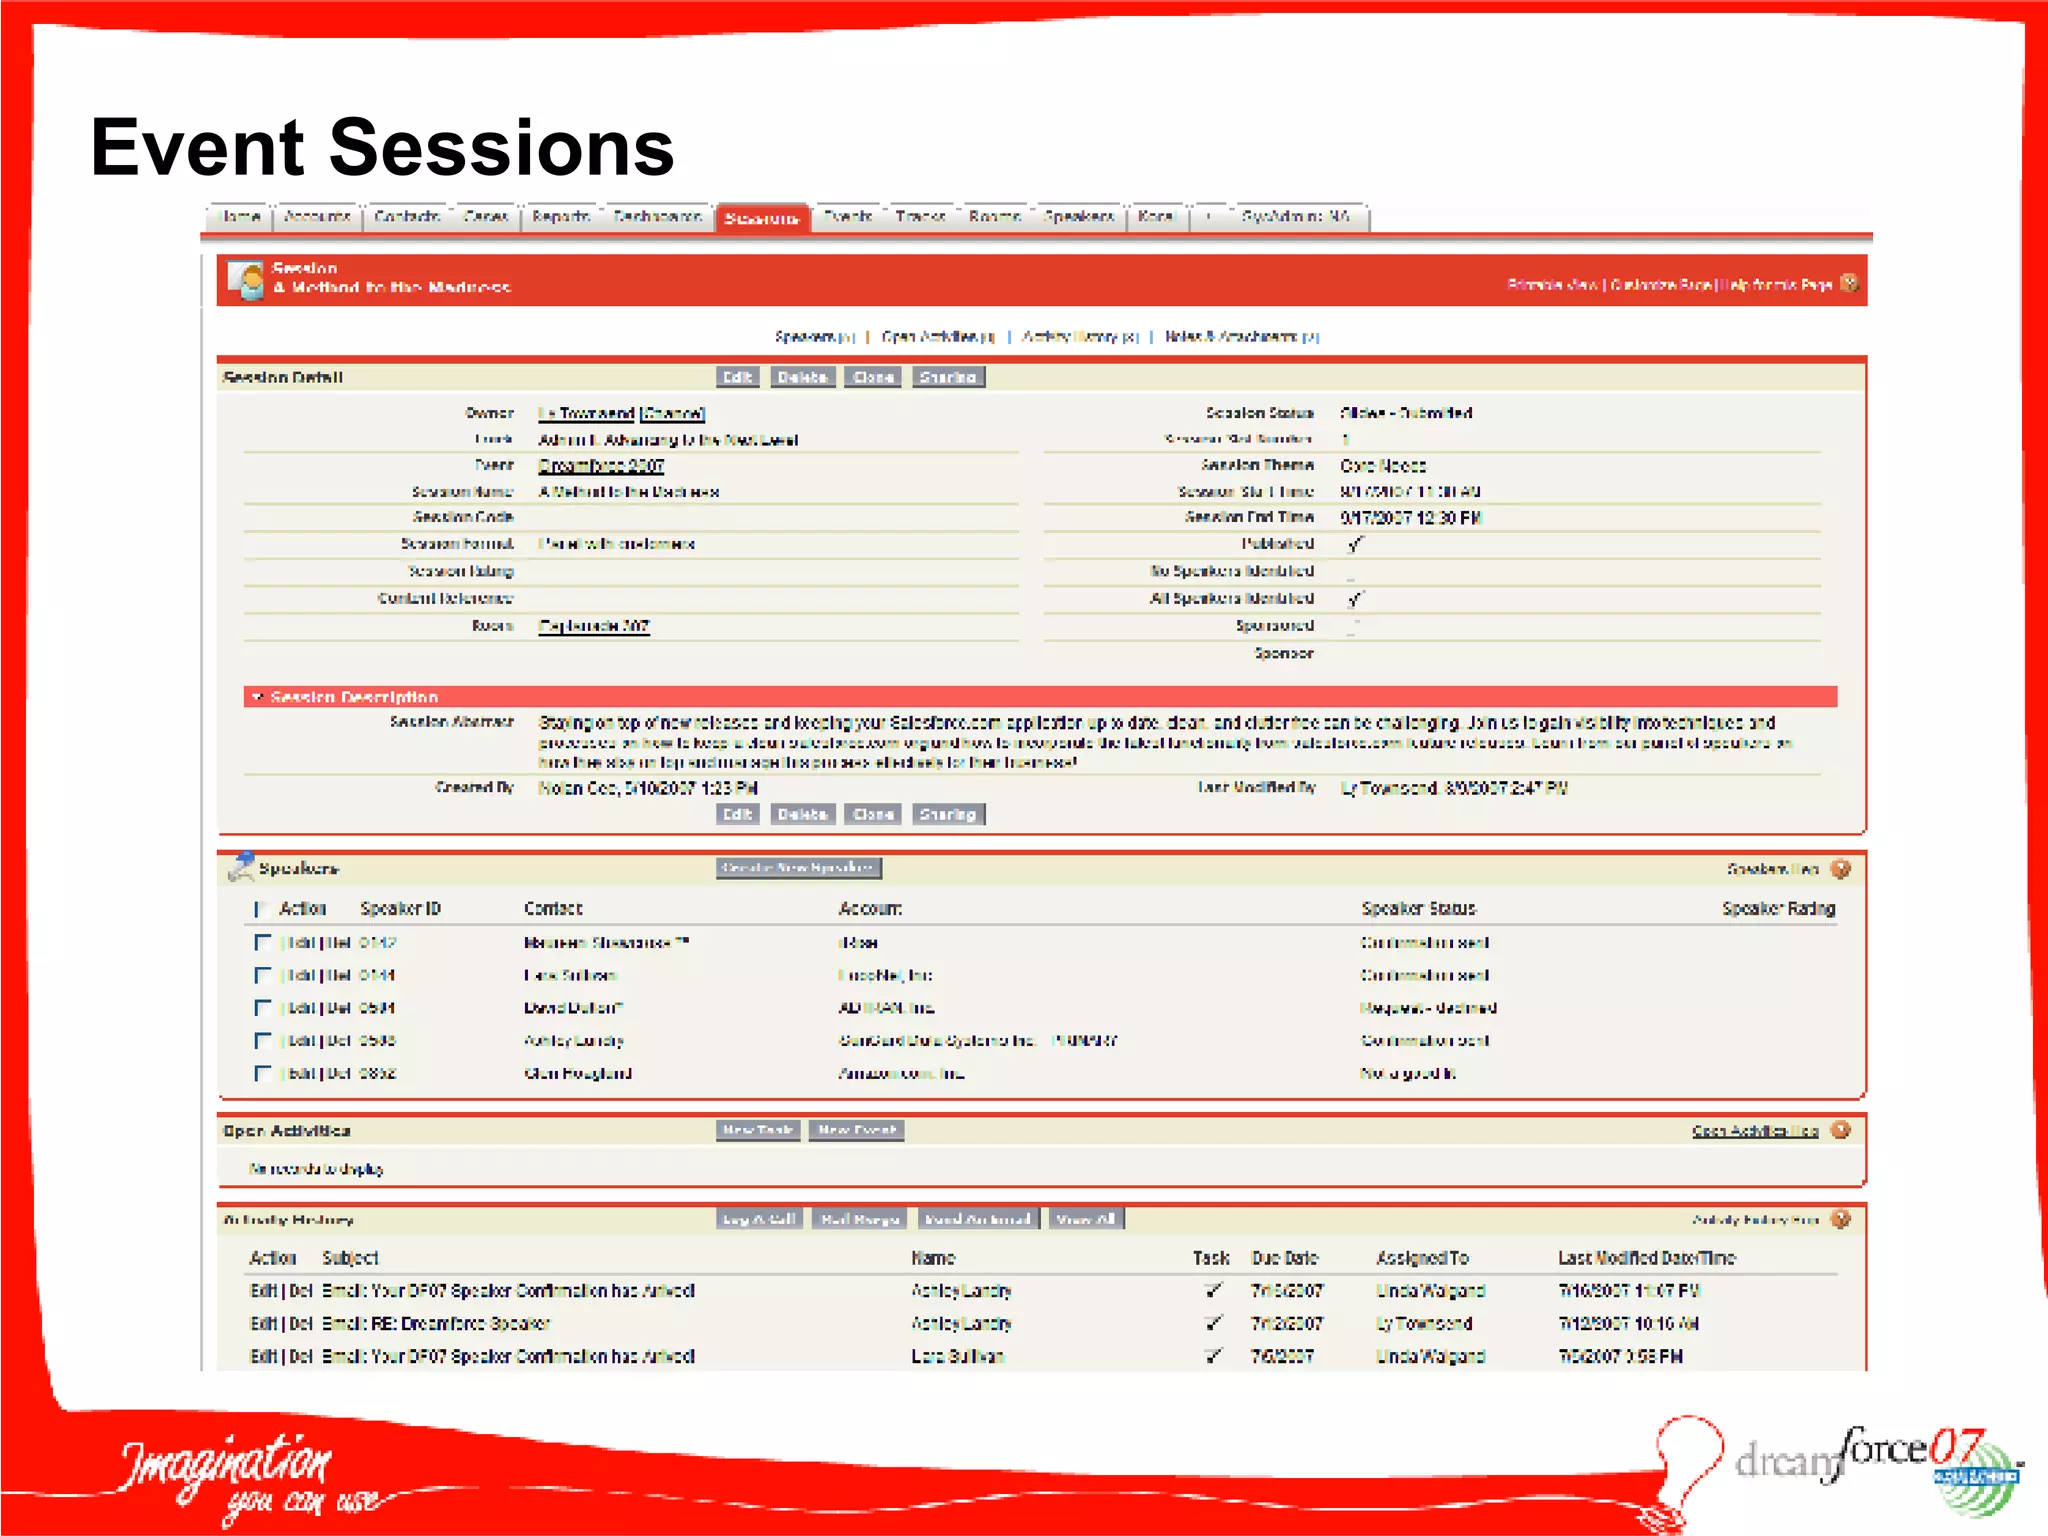Click Sharing button beside Session Detail heading
Screen dimensions: 2048x1536
click(948, 377)
